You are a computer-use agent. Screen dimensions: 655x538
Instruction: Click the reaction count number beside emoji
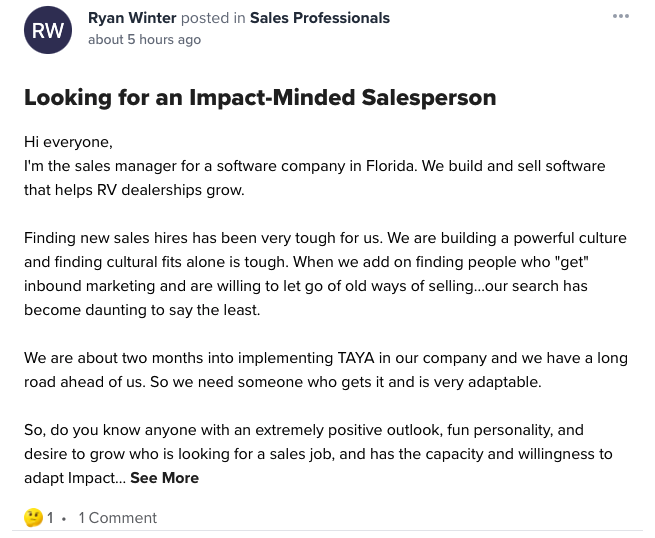[50, 518]
